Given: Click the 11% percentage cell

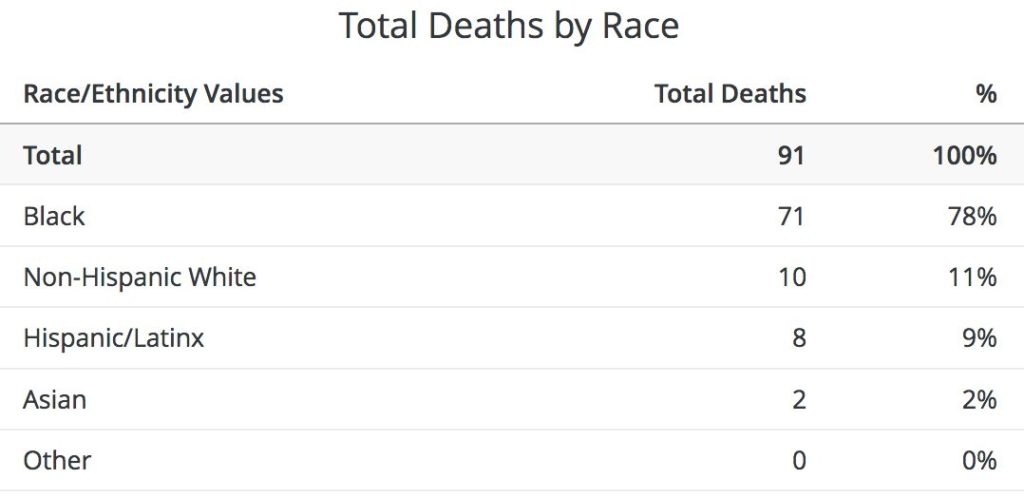Looking at the screenshot, I should (x=975, y=277).
